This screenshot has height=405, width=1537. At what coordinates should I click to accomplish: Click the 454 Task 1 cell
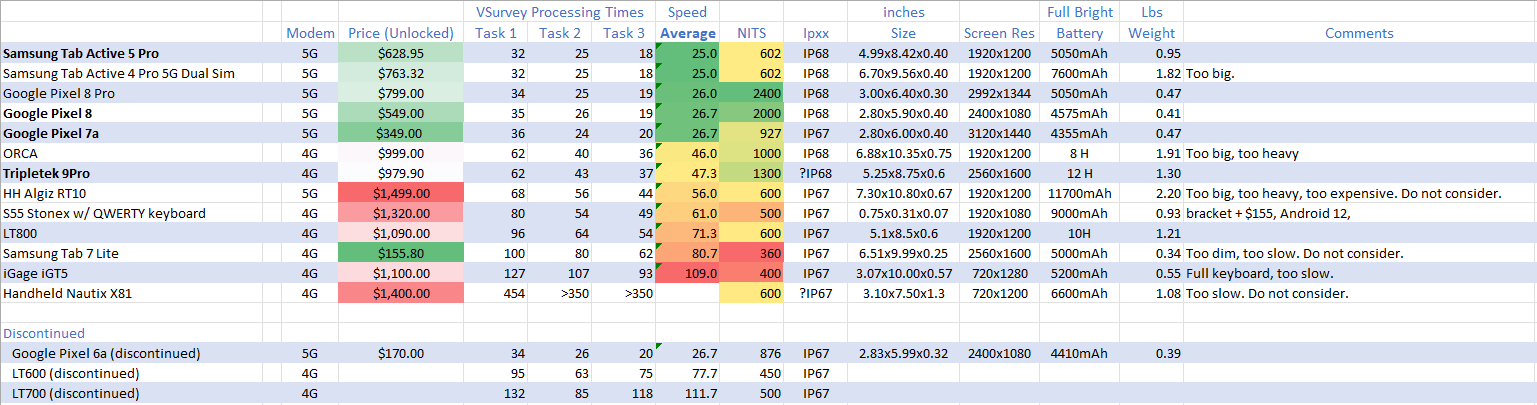point(498,293)
